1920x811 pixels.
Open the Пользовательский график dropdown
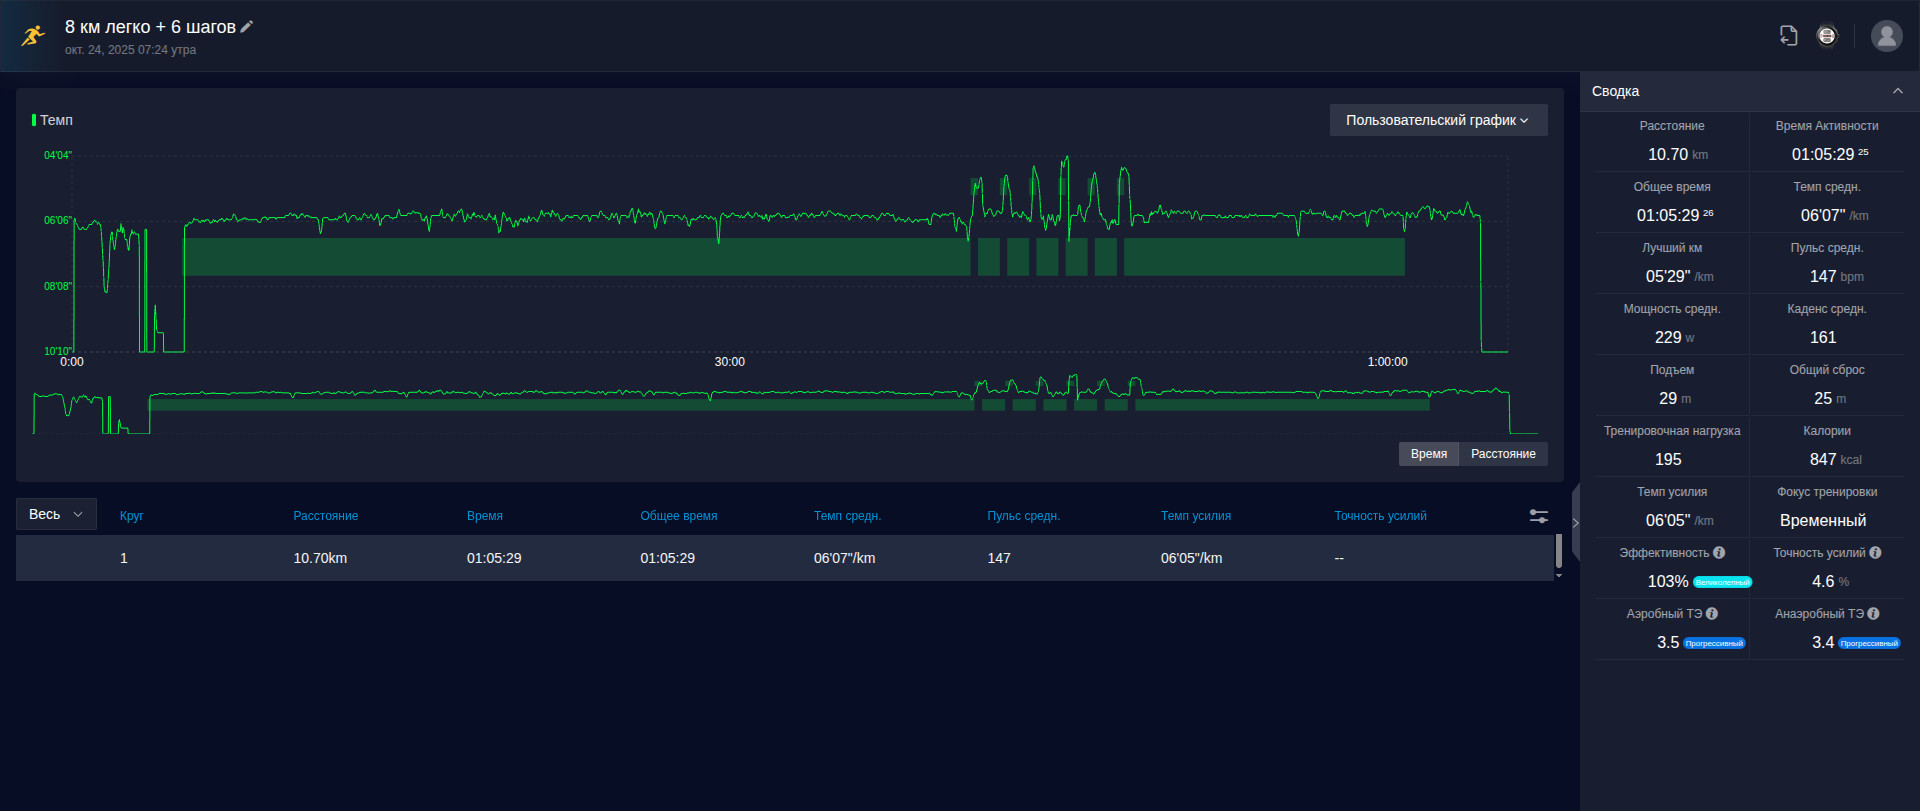pyautogui.click(x=1438, y=120)
